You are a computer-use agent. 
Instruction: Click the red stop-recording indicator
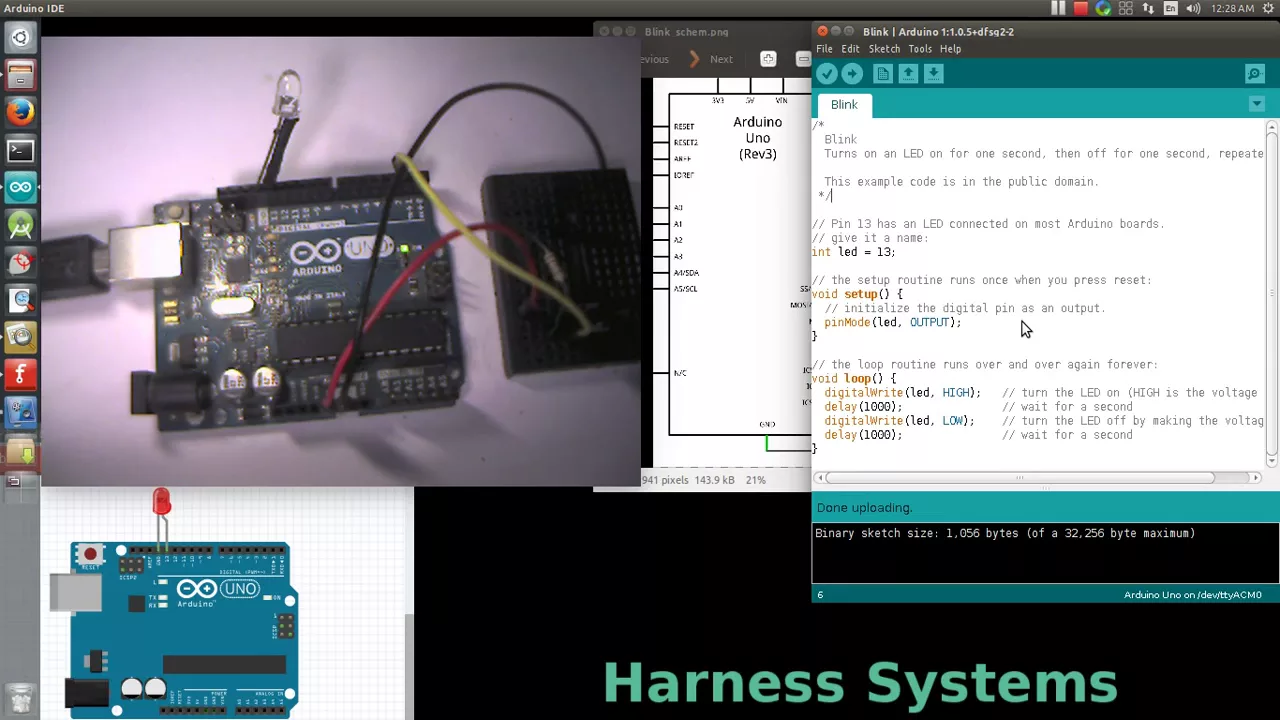pos(1080,8)
